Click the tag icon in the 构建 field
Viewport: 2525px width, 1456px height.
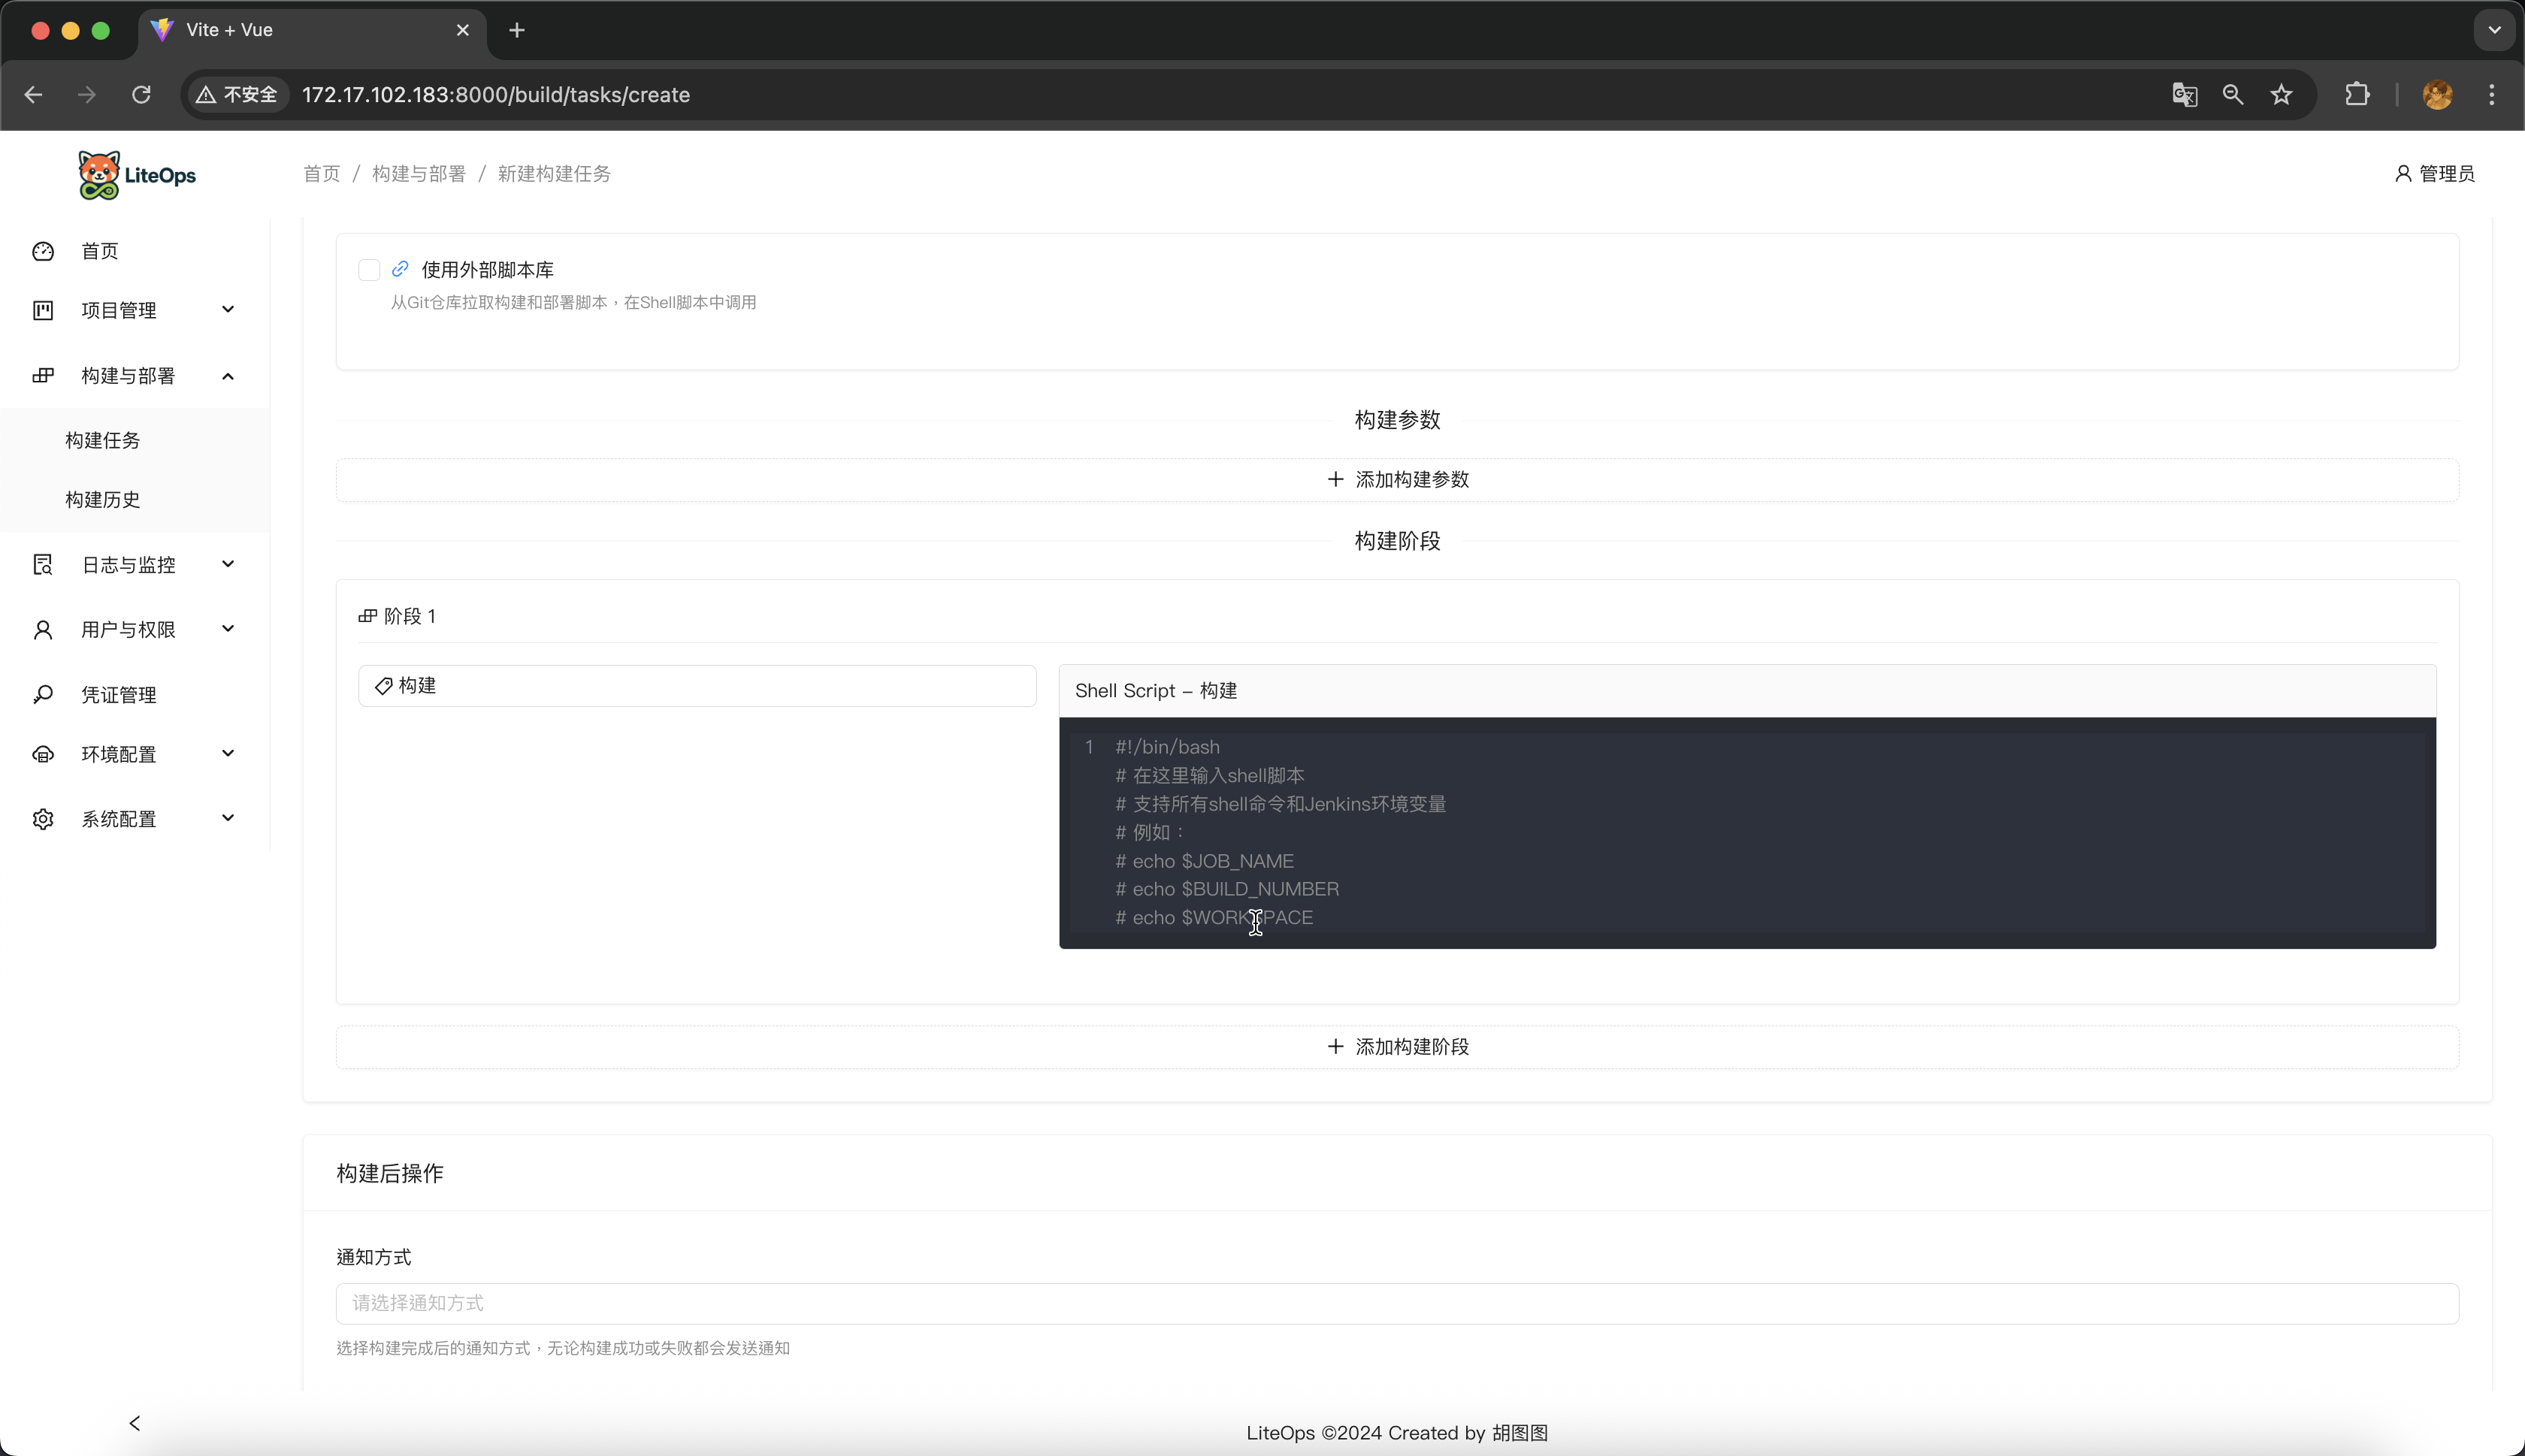tap(383, 686)
